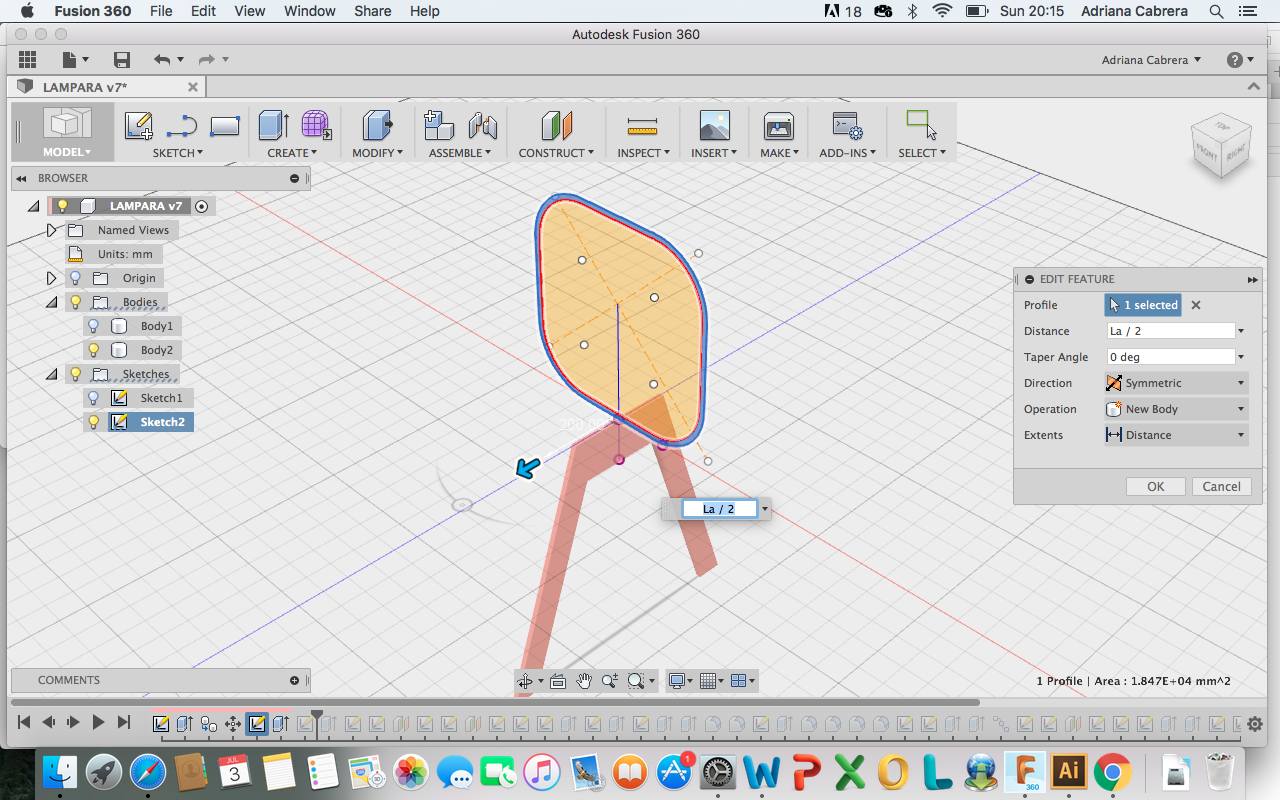Select the Joint assemble icon
Image resolution: width=1280 pixels, height=800 pixels.
point(483,126)
